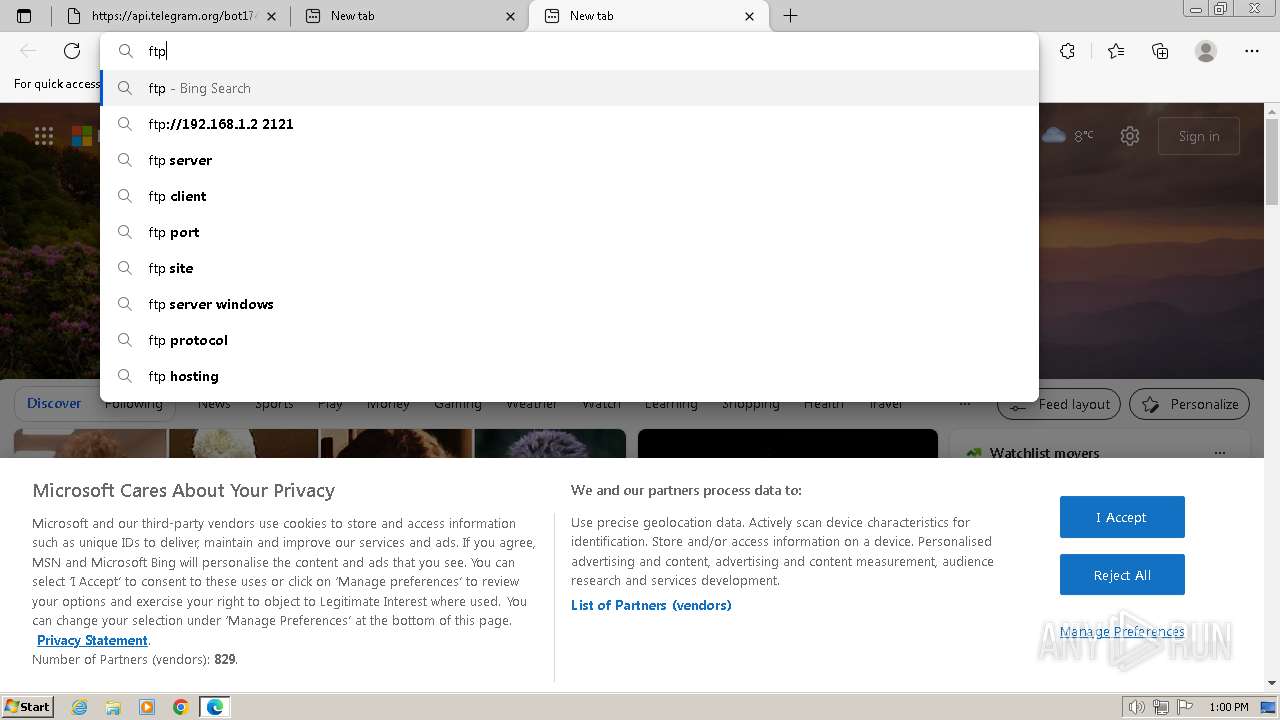The image size is (1280, 720).
Task: Open Action Center flag tray icon
Action: [x=1183, y=707]
